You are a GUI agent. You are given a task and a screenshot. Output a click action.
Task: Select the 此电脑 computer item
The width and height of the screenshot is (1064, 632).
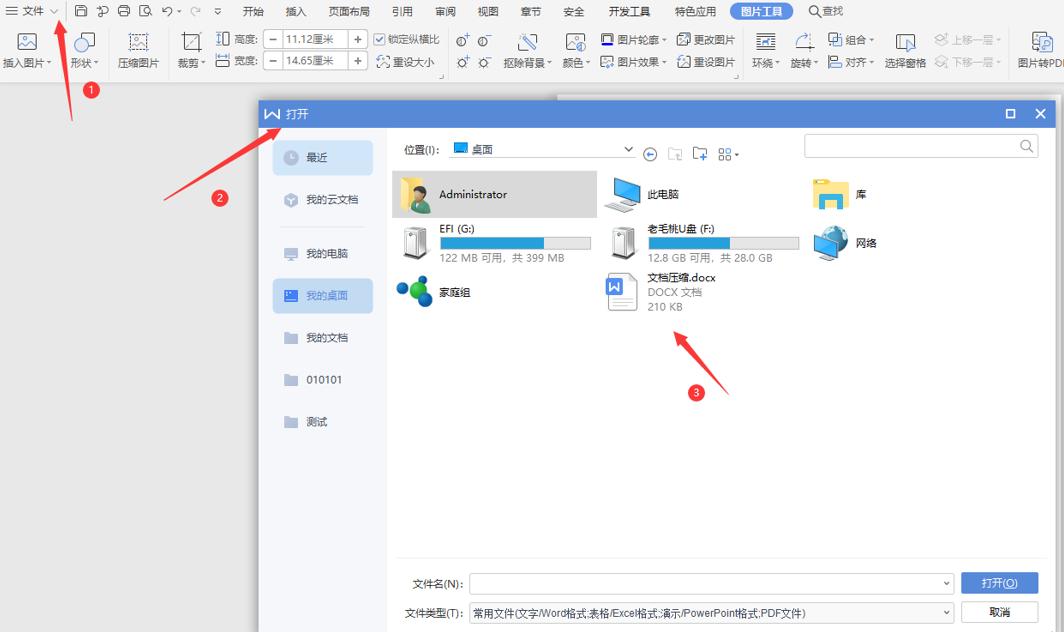pos(645,194)
